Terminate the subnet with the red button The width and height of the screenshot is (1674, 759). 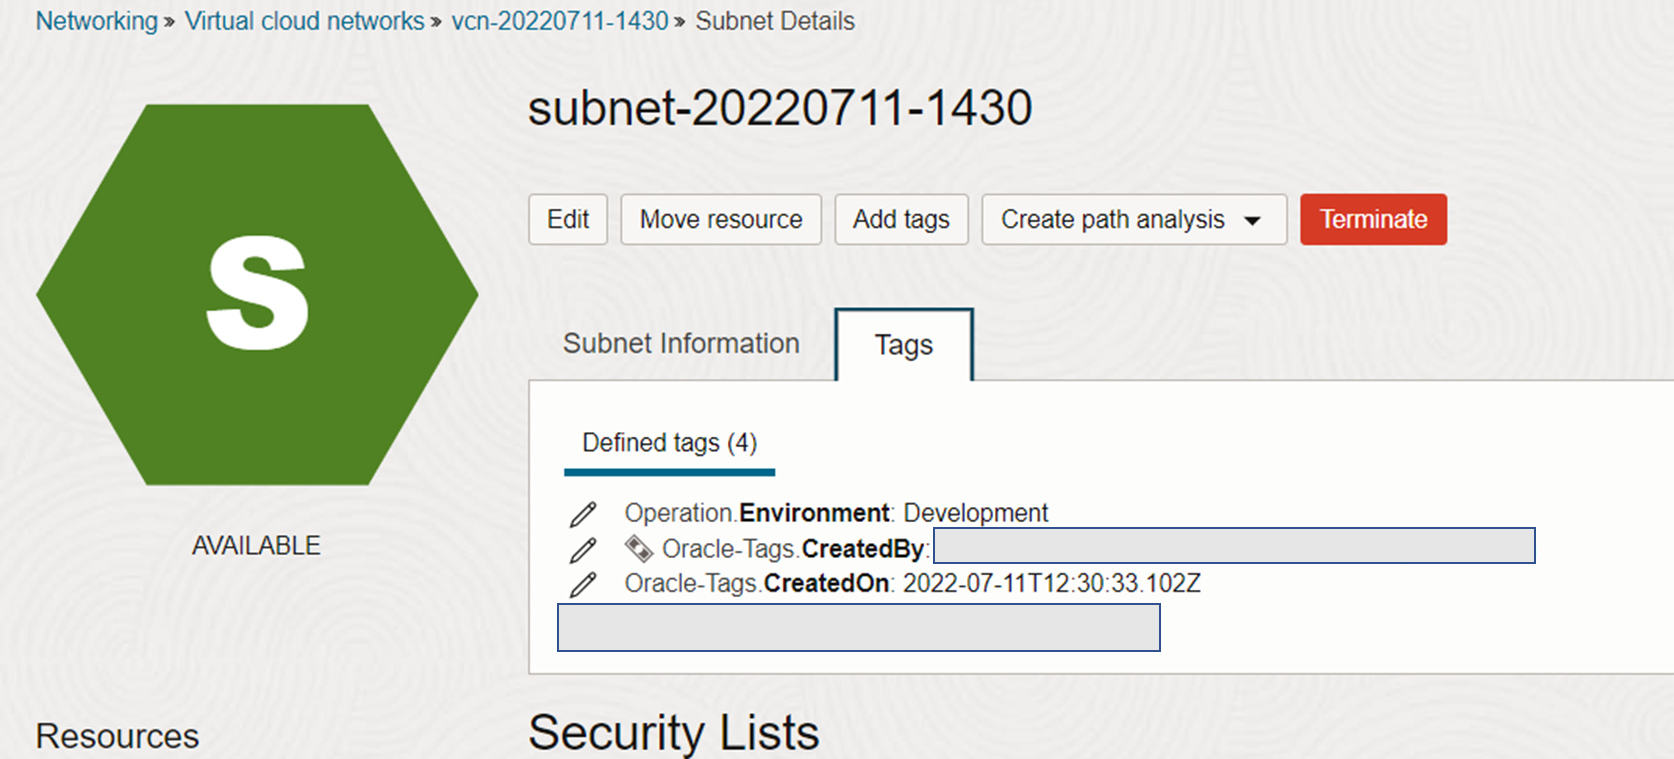click(1373, 220)
